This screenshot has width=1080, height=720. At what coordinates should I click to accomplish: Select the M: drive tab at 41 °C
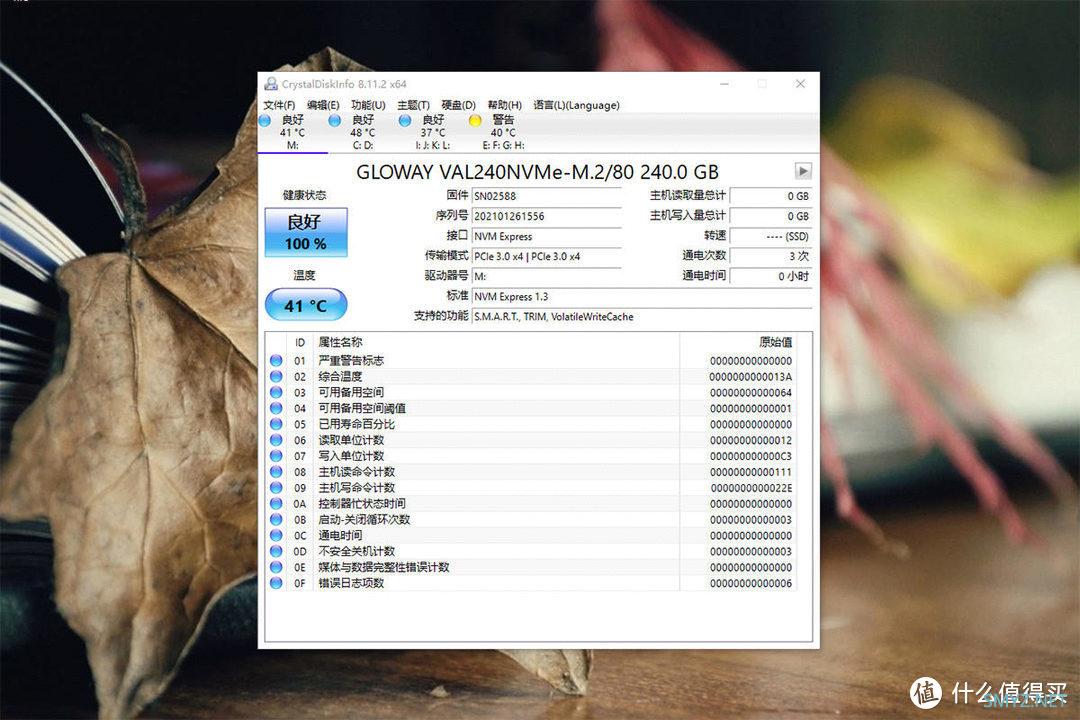pyautogui.click(x=293, y=132)
